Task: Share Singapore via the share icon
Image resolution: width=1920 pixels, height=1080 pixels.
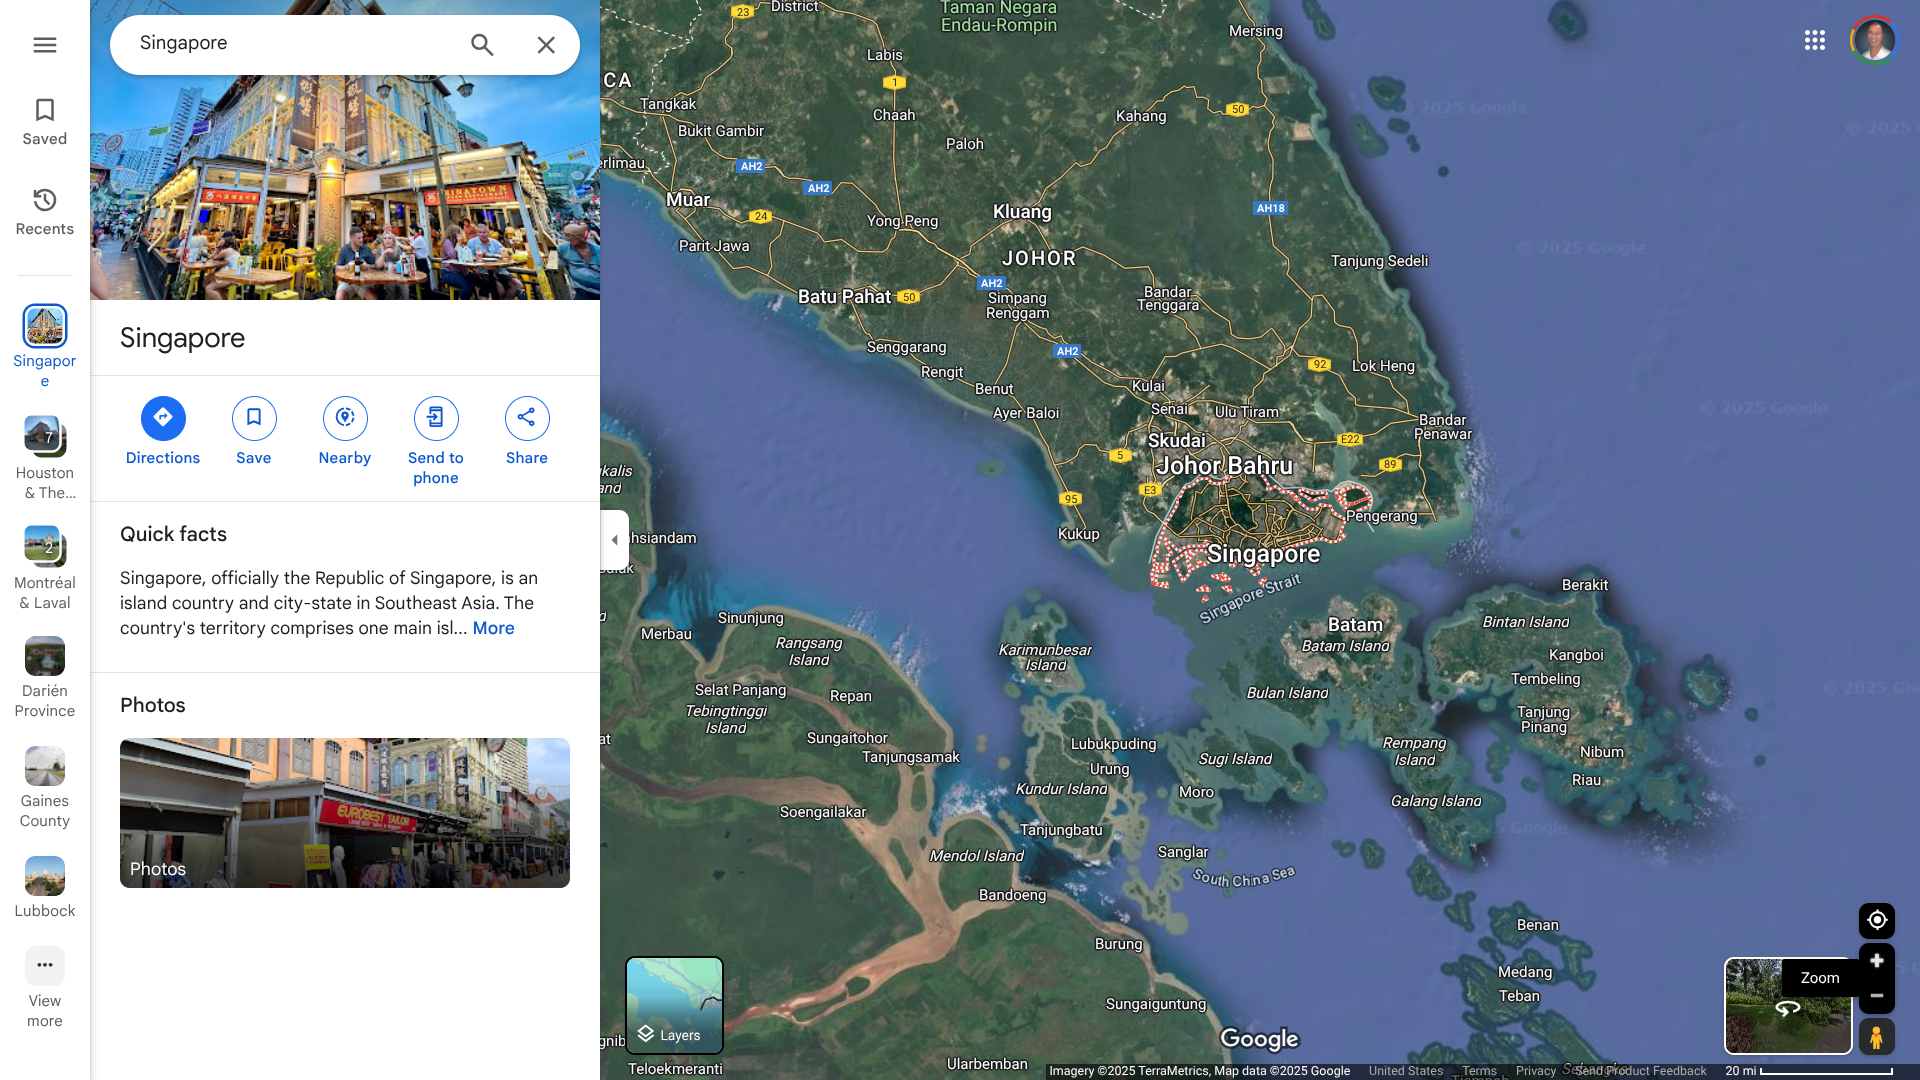Action: click(527, 418)
